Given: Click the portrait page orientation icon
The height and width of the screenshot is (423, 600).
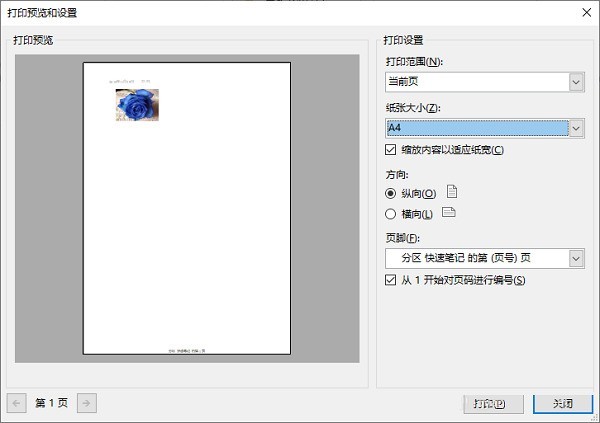Looking at the screenshot, I should (x=452, y=192).
